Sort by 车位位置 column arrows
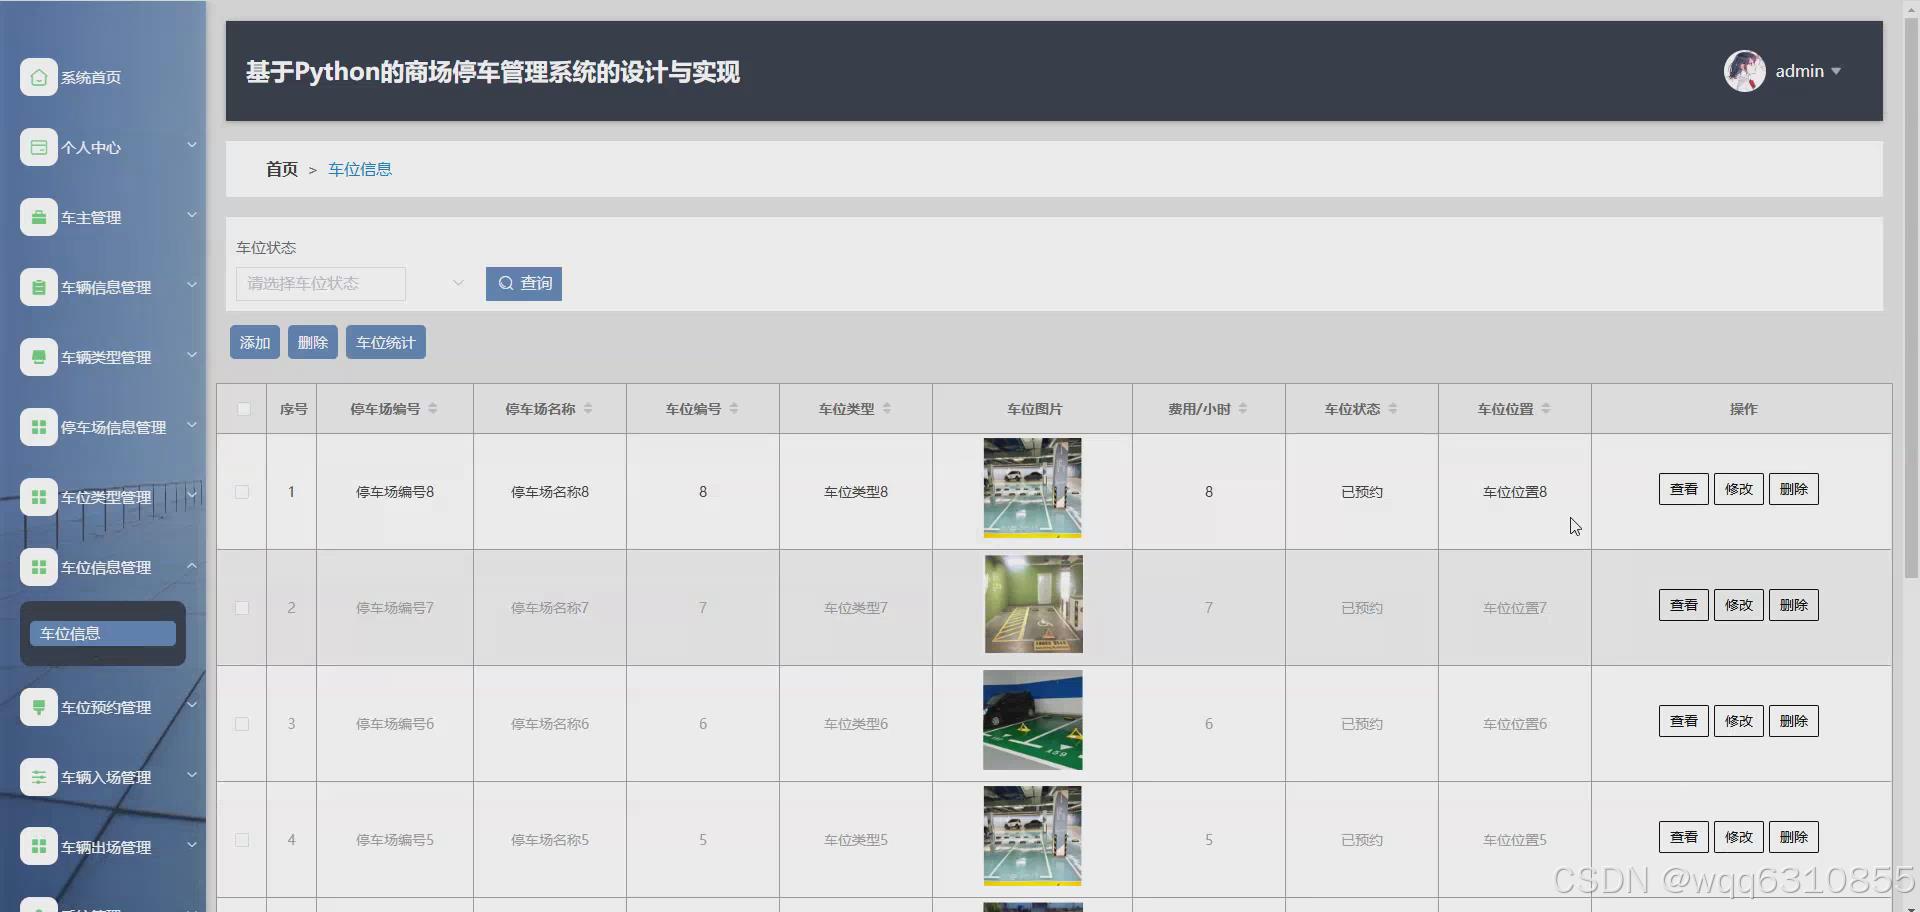The image size is (1920, 912). click(x=1546, y=408)
